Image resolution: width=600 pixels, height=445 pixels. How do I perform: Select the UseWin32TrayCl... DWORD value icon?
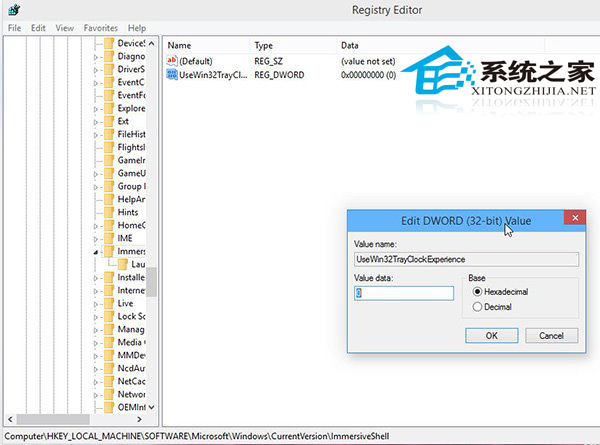tap(172, 75)
